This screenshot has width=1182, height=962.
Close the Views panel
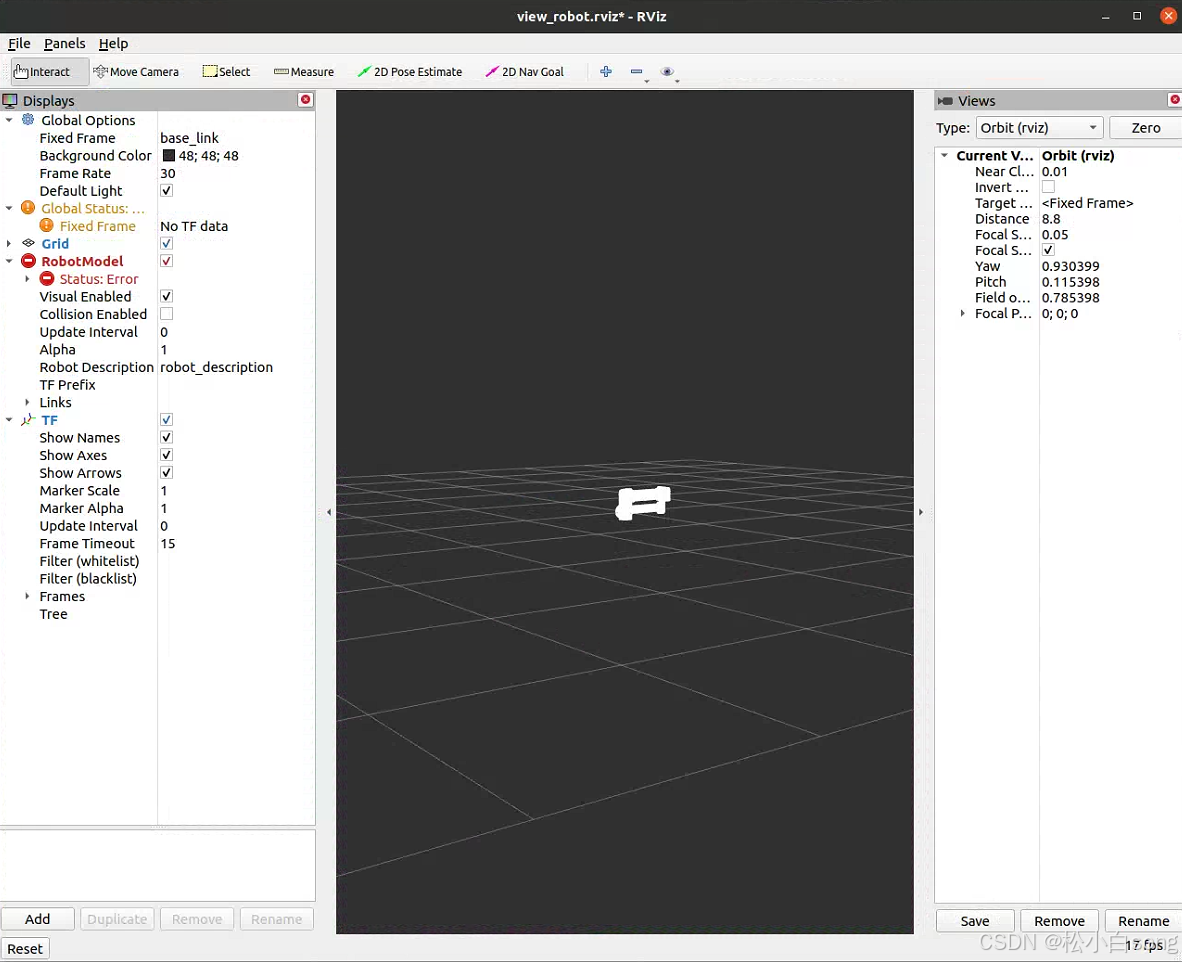tap(1174, 100)
